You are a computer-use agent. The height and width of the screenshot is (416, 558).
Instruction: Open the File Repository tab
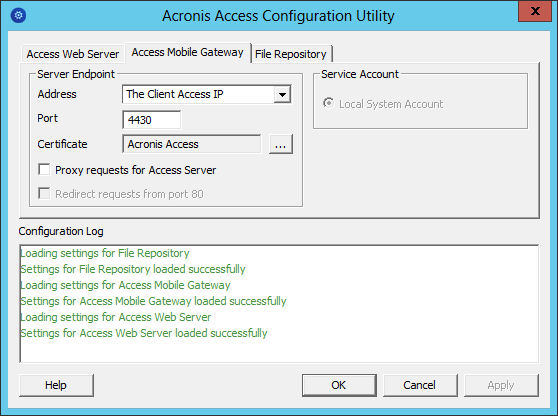point(291,54)
